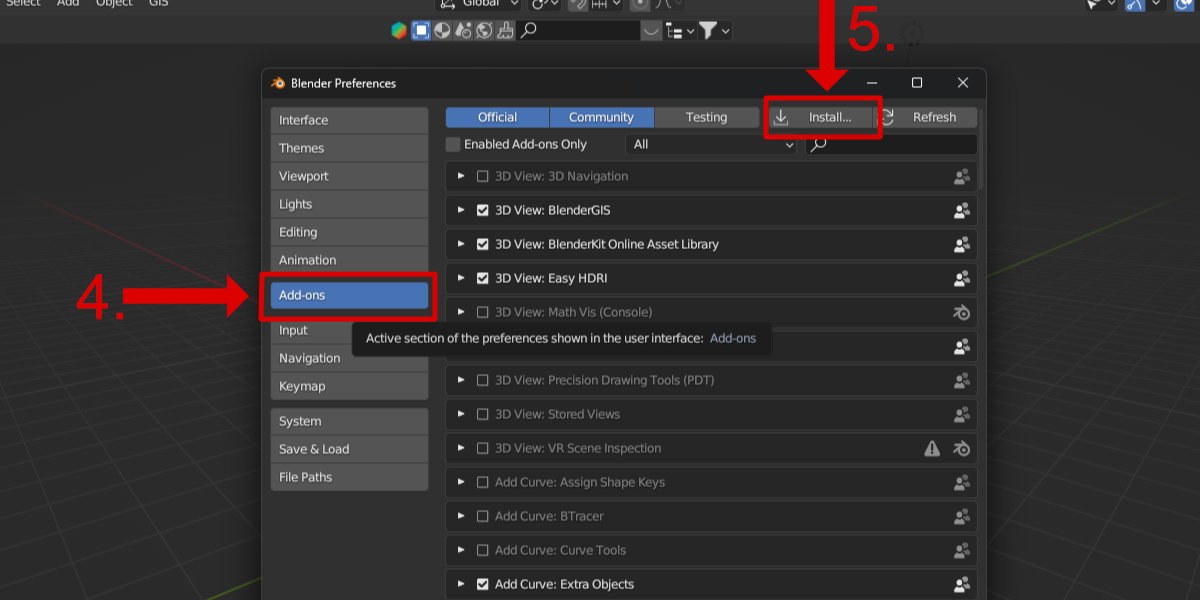This screenshot has height=600, width=1200.
Task: Enable the Precision Drawing Tools (PDT) checkbox
Action: click(483, 380)
